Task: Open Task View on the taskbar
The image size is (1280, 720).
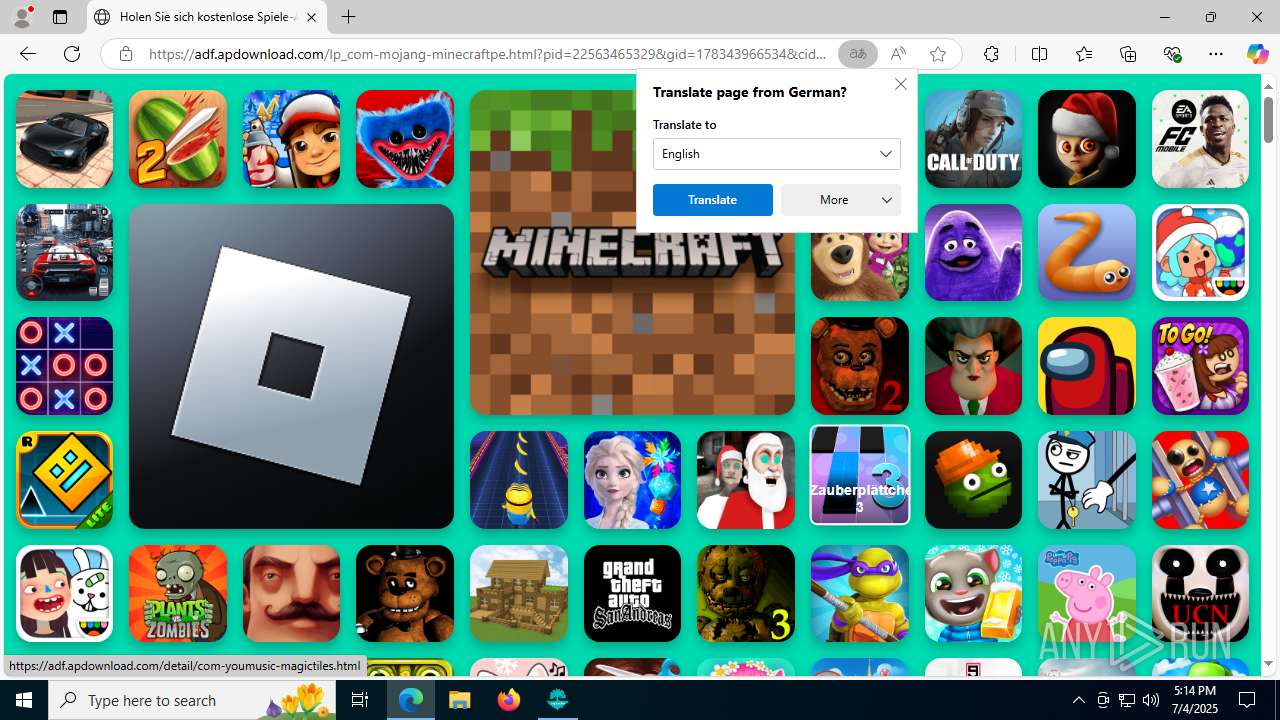Action: (x=360, y=700)
